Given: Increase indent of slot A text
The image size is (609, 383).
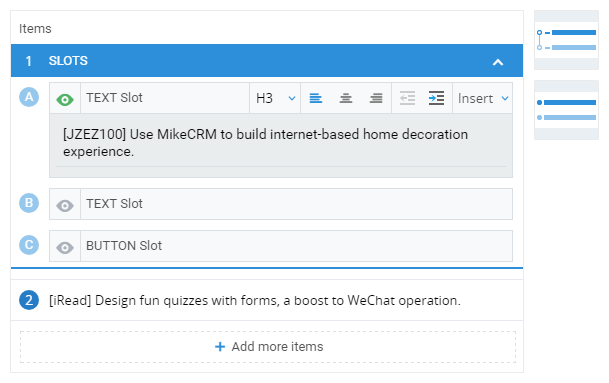Looking at the screenshot, I should (x=437, y=98).
